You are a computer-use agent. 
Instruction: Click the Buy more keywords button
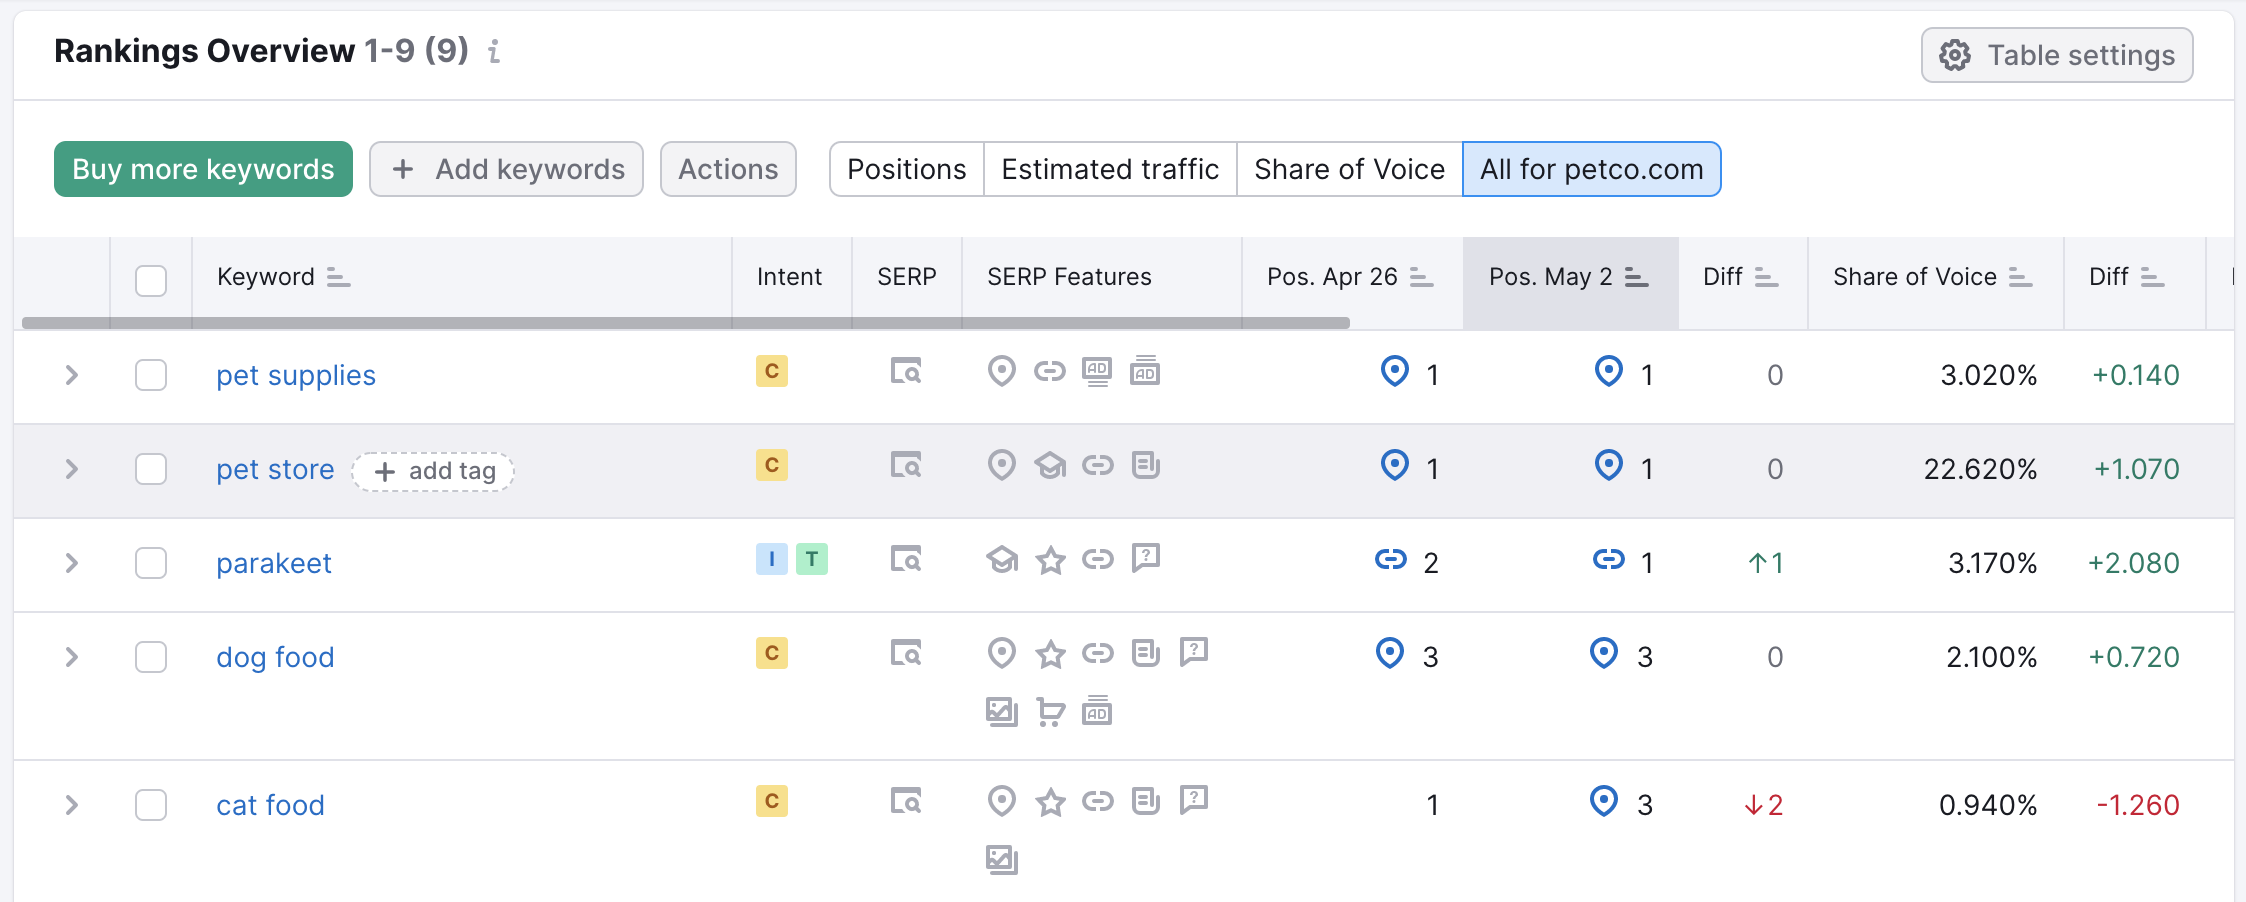(x=202, y=169)
